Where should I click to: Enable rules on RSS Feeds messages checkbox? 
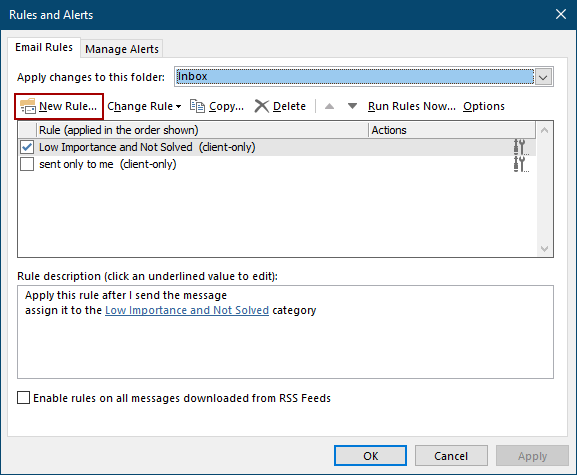point(24,398)
